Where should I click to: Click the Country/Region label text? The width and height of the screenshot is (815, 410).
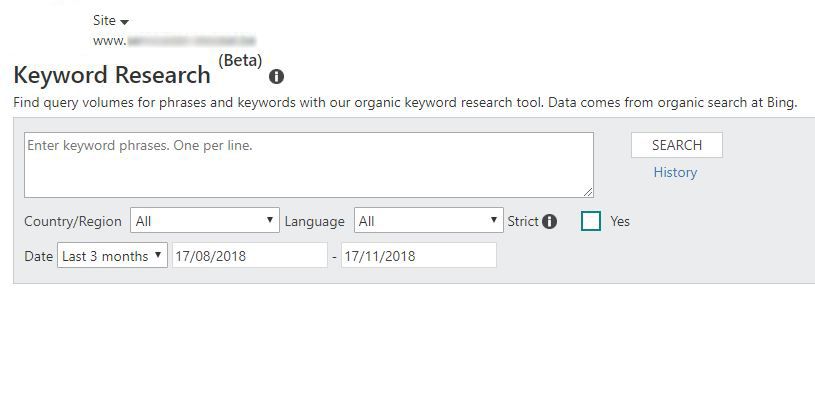click(73, 221)
